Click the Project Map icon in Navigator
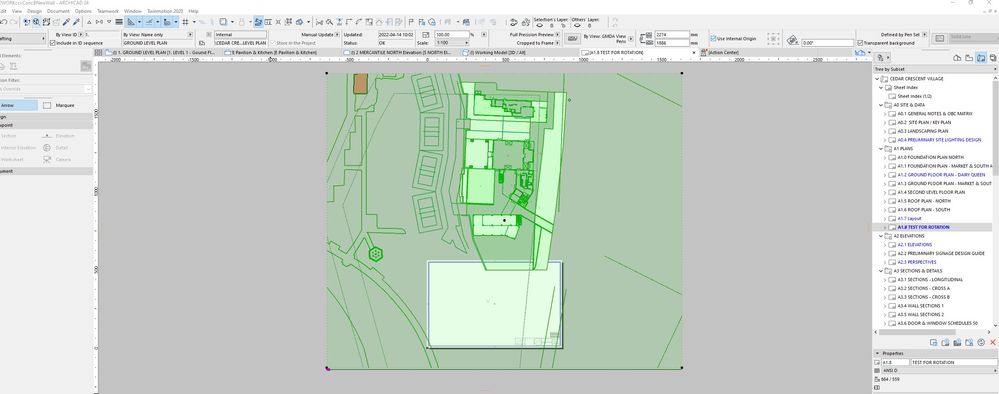The image size is (999, 394). (x=957, y=58)
